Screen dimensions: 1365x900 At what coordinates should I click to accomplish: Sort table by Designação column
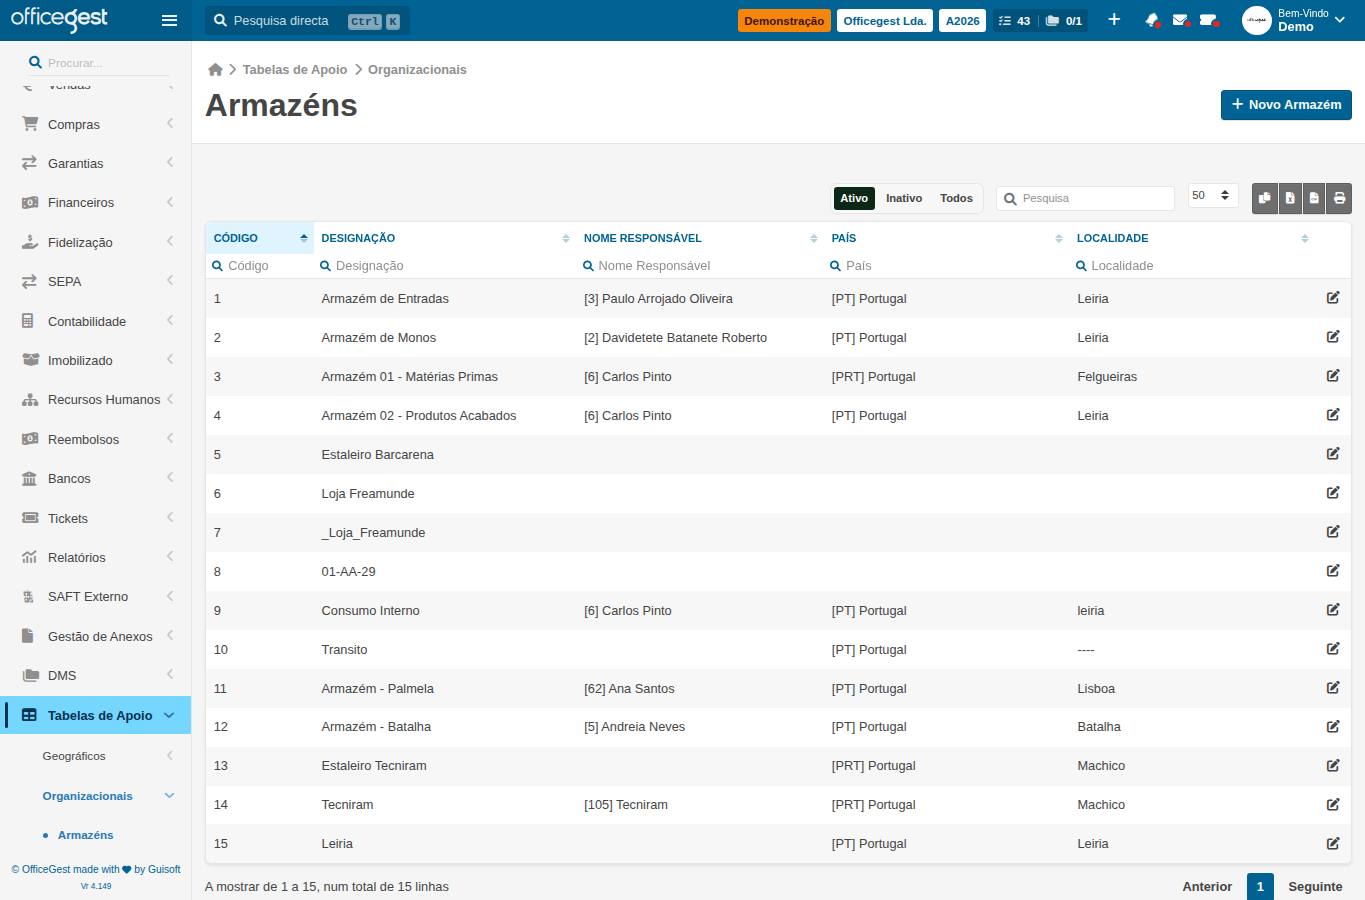(x=445, y=238)
